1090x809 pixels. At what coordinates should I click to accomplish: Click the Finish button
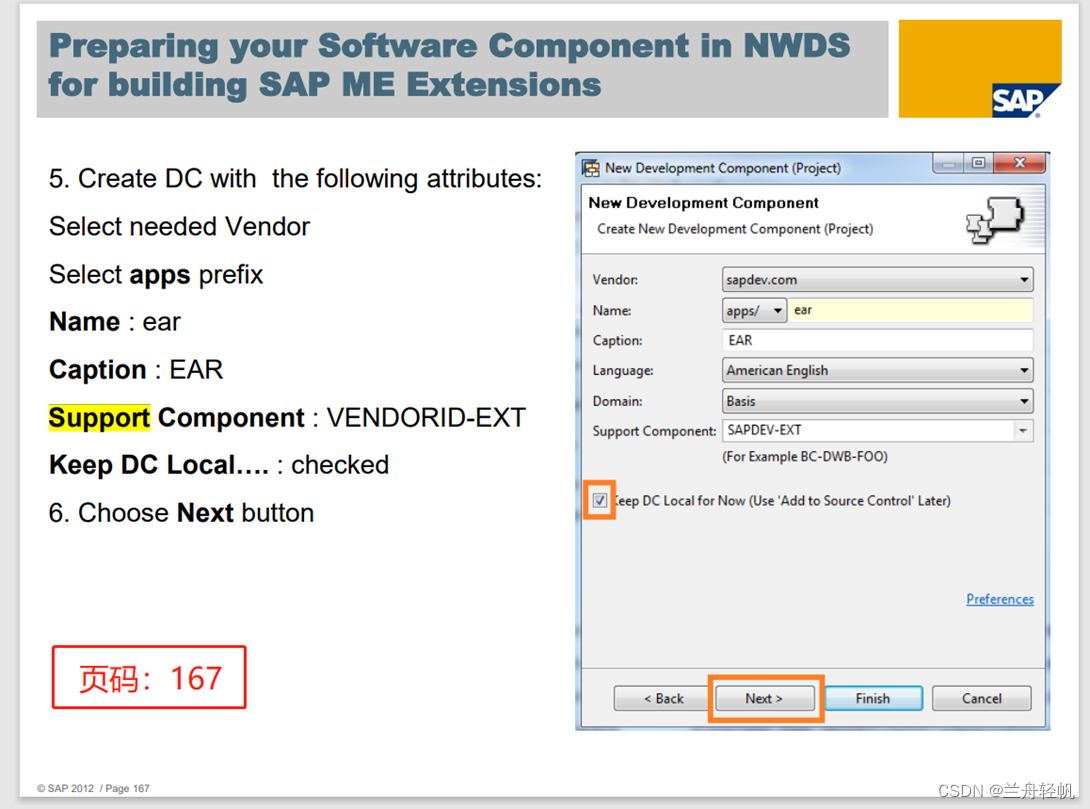[872, 698]
